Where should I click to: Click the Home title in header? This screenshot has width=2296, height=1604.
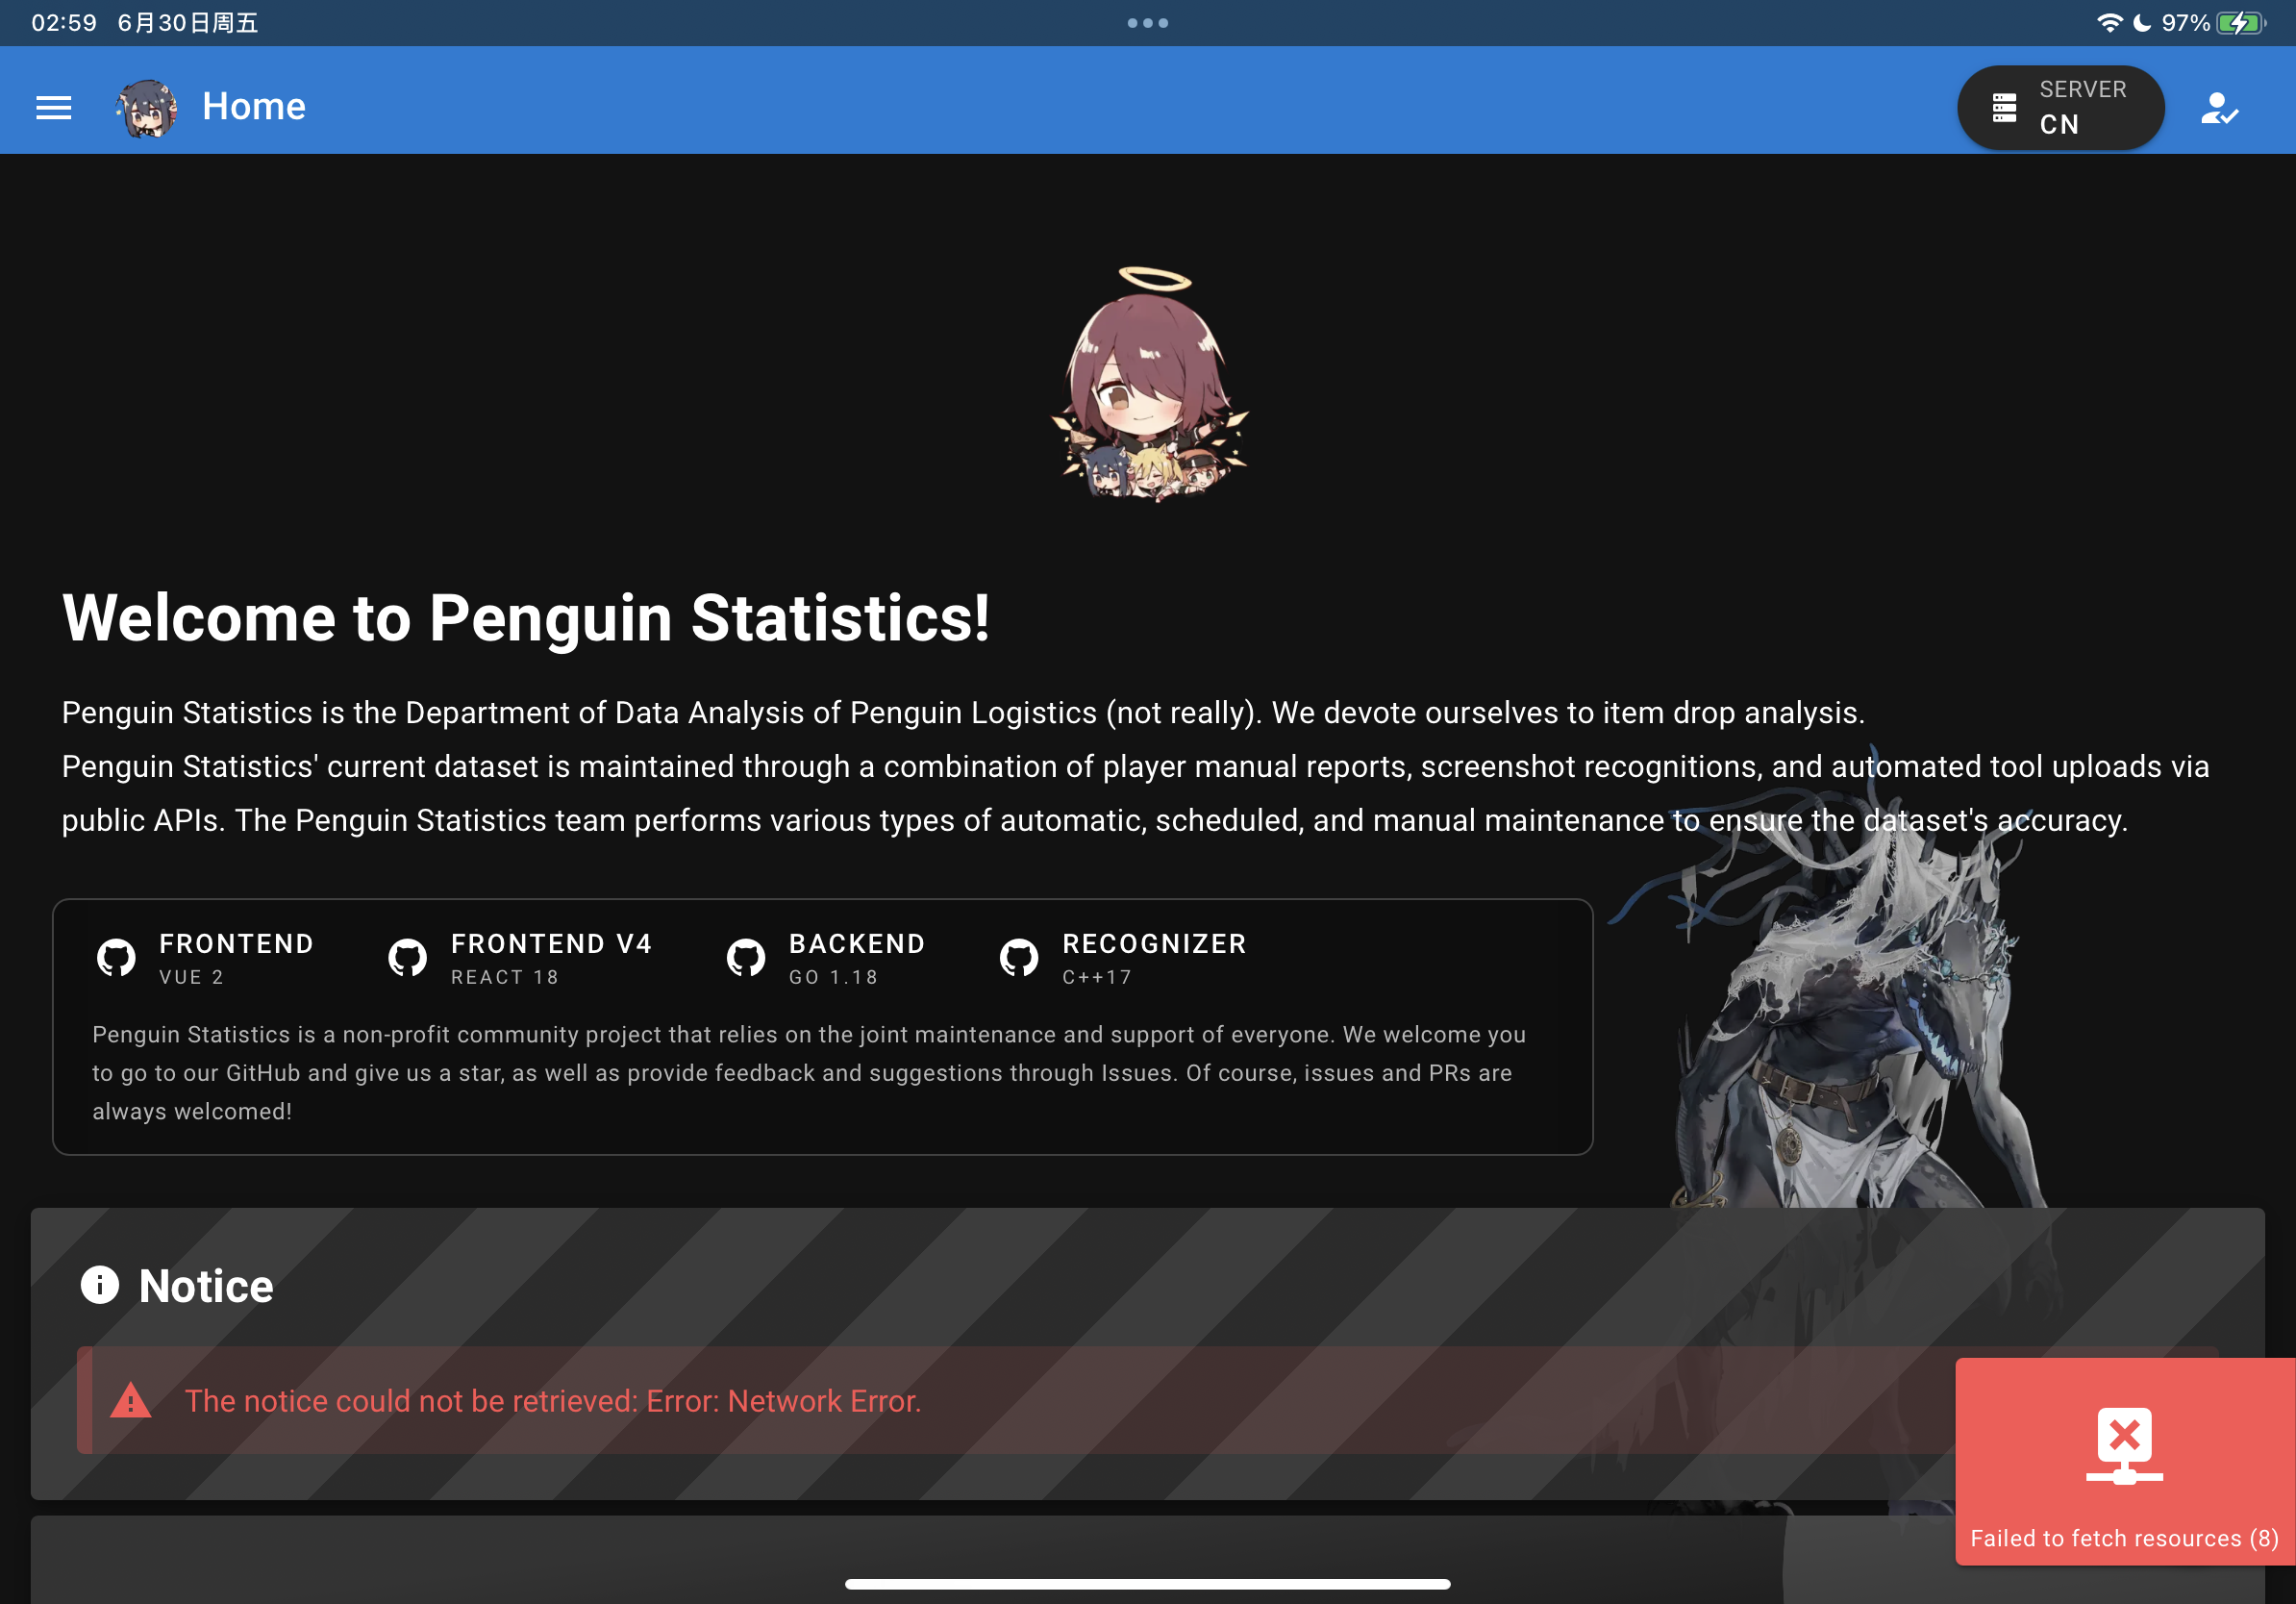pos(254,106)
